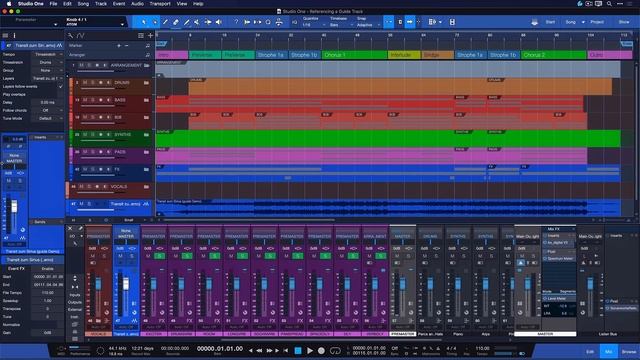Click the inspector info icon
Image resolution: width=640 pixels, height=360 pixels.
pyautogui.click(x=14, y=36)
